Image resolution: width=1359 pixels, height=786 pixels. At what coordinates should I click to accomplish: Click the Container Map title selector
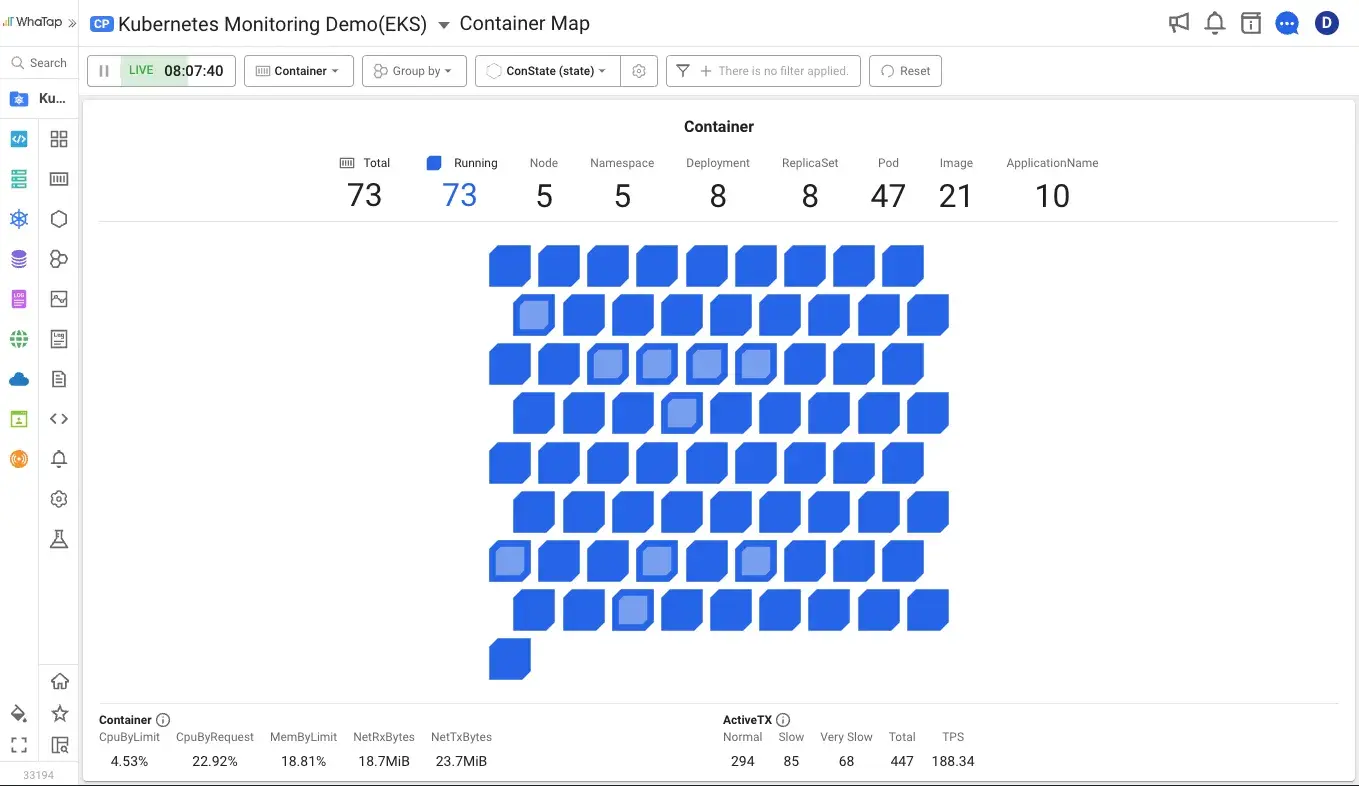pyautogui.click(x=524, y=23)
